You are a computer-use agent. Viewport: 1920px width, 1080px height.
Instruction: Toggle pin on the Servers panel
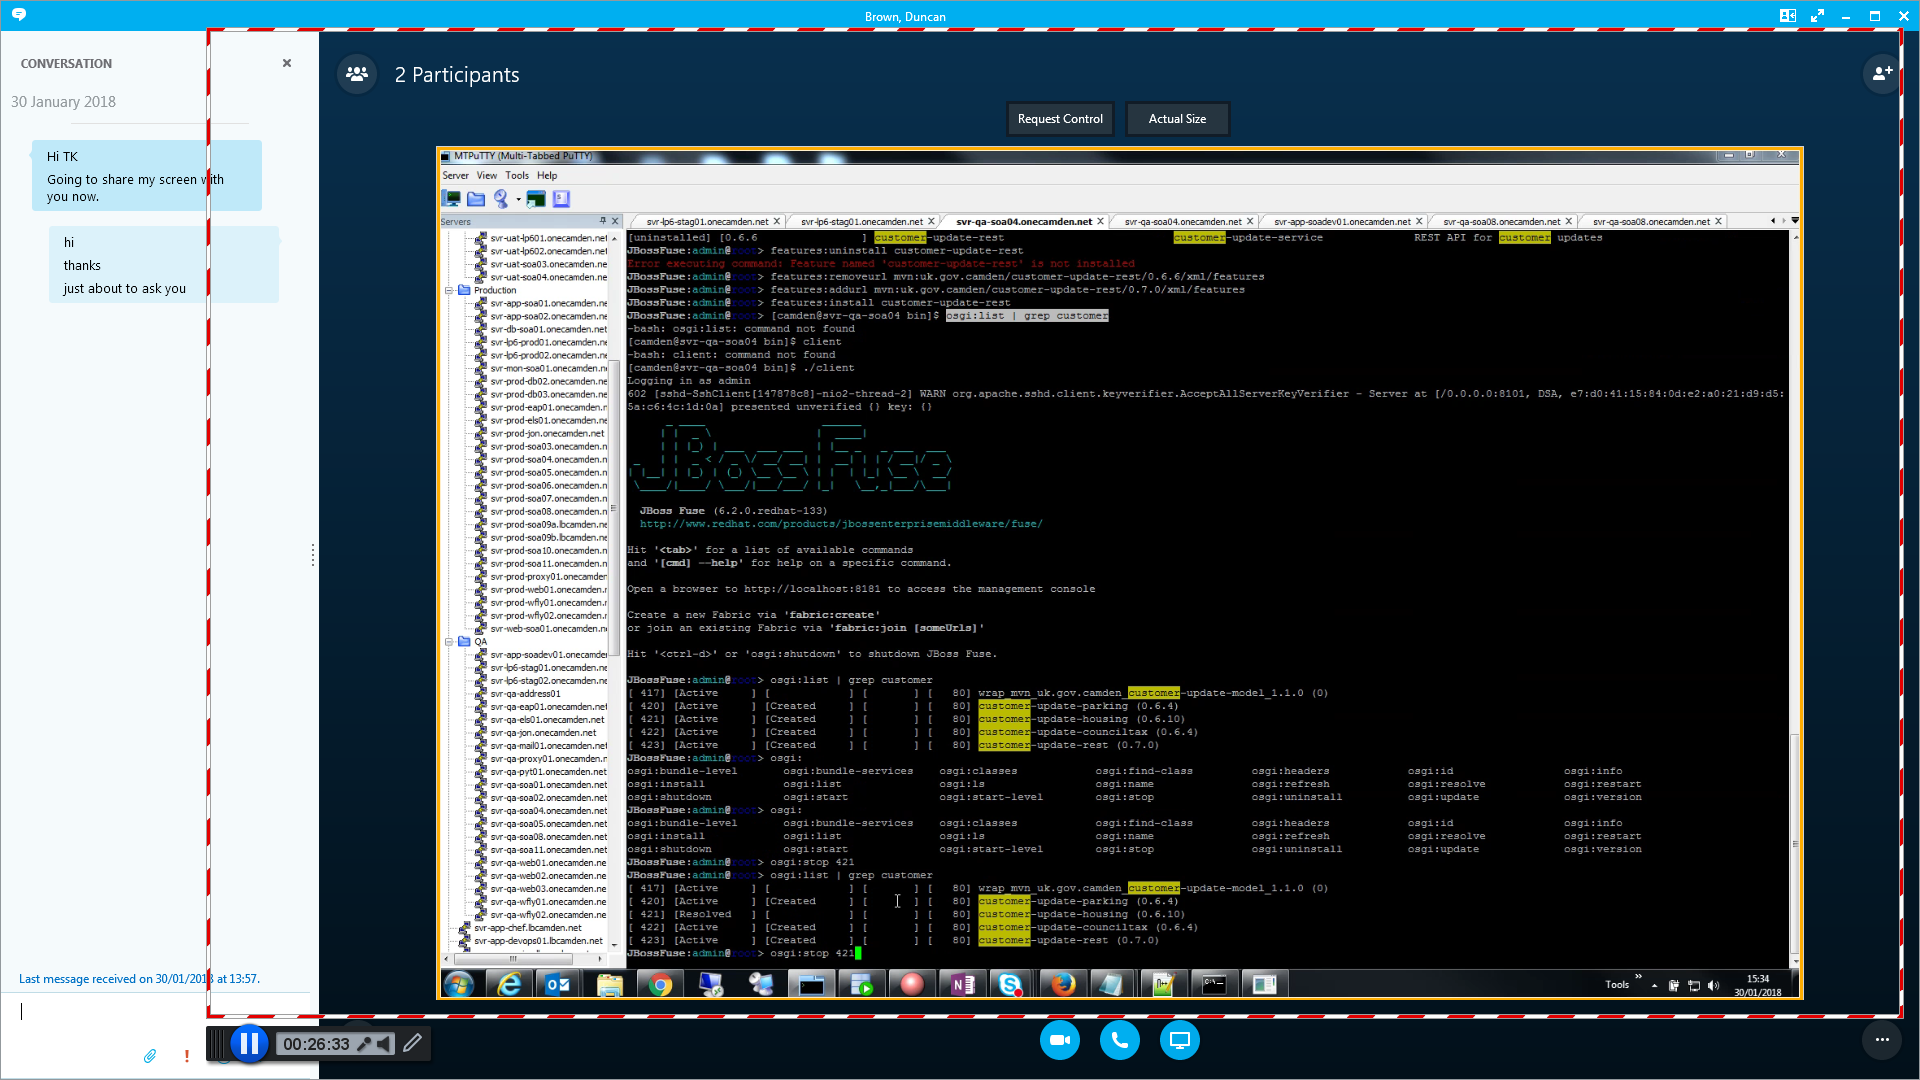[x=602, y=221]
